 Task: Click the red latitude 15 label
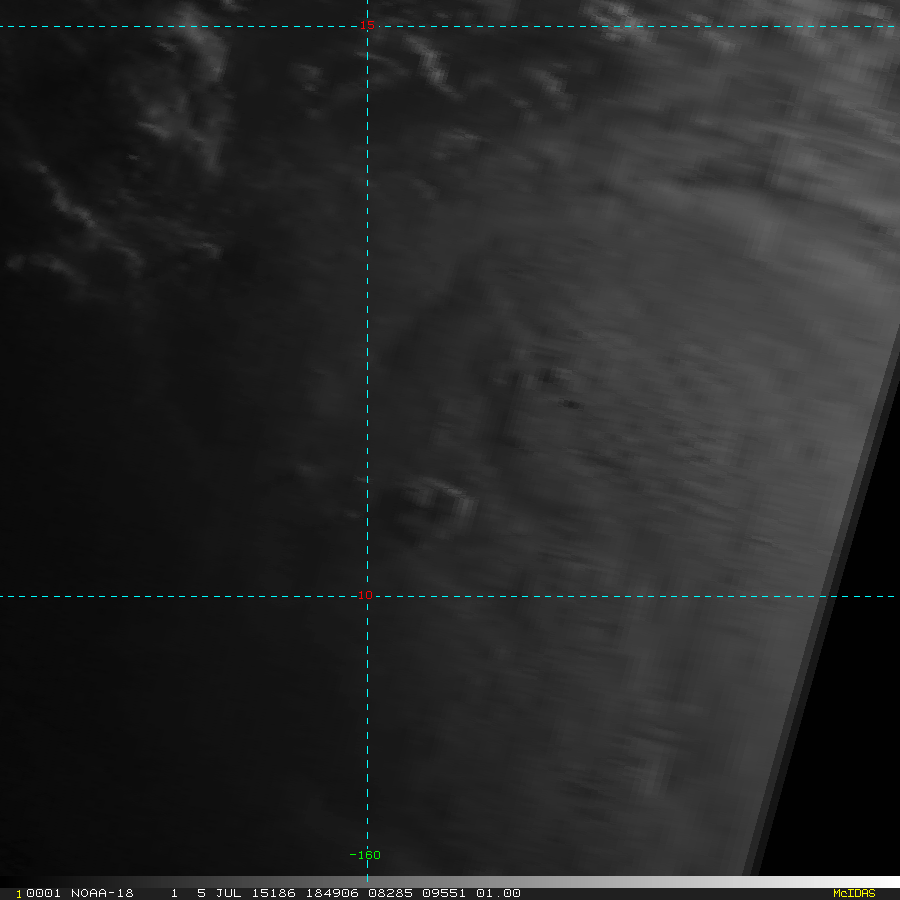tap(367, 26)
